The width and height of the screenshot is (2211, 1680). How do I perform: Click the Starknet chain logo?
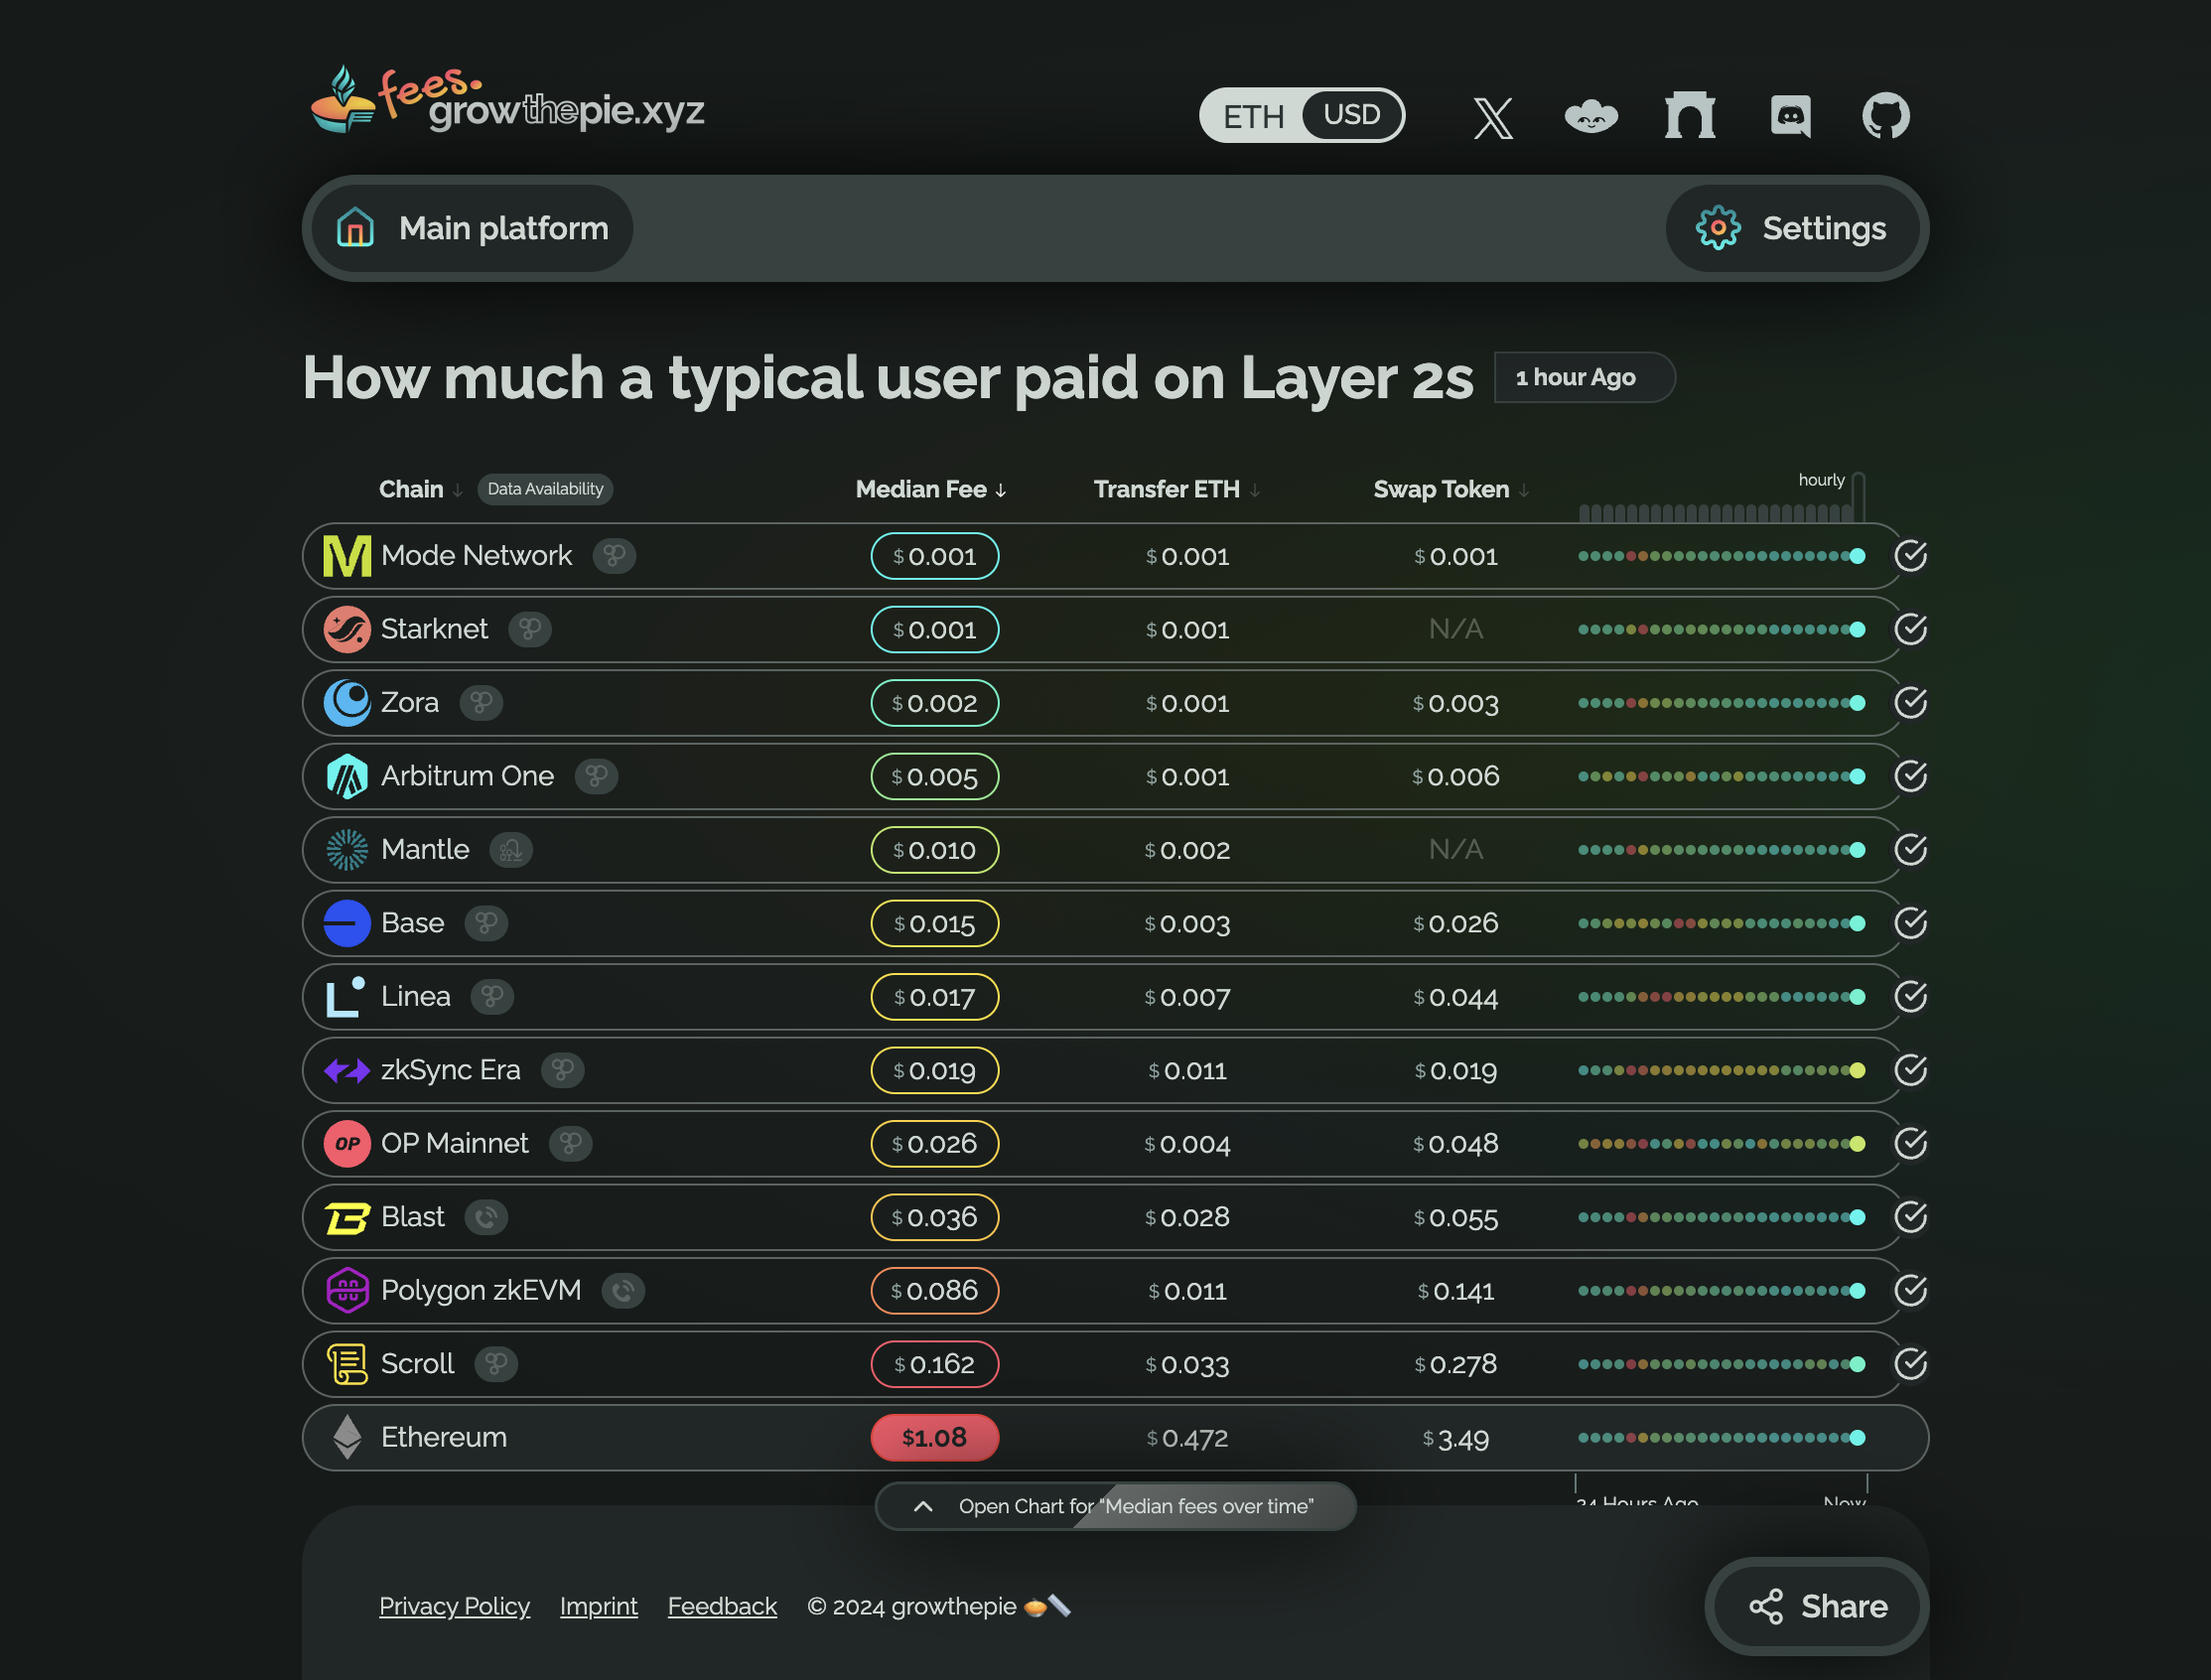click(347, 630)
